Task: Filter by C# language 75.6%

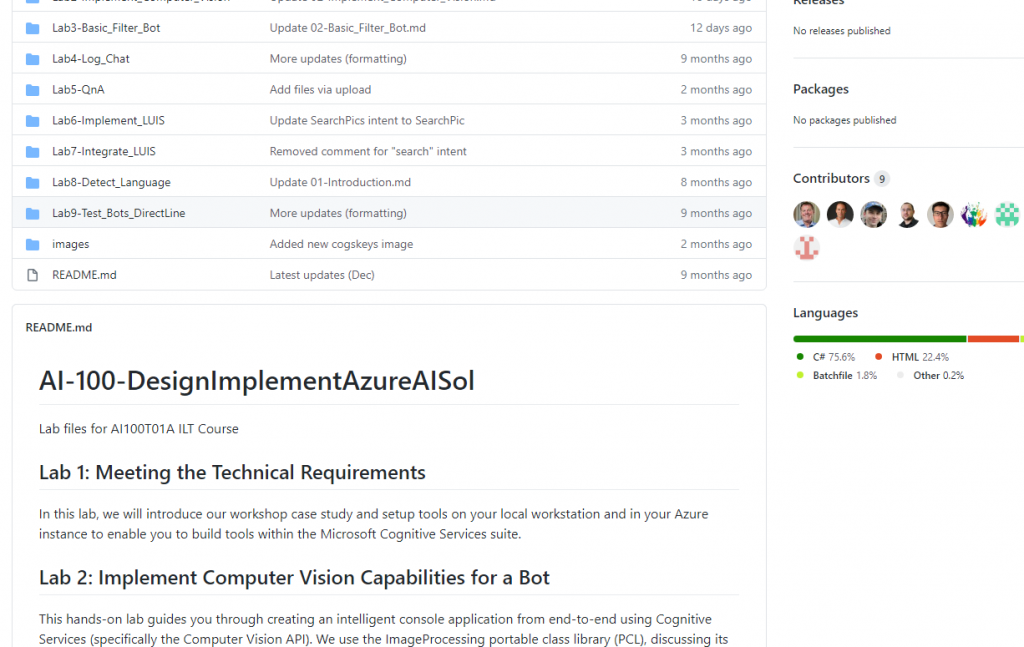Action: 832,357
